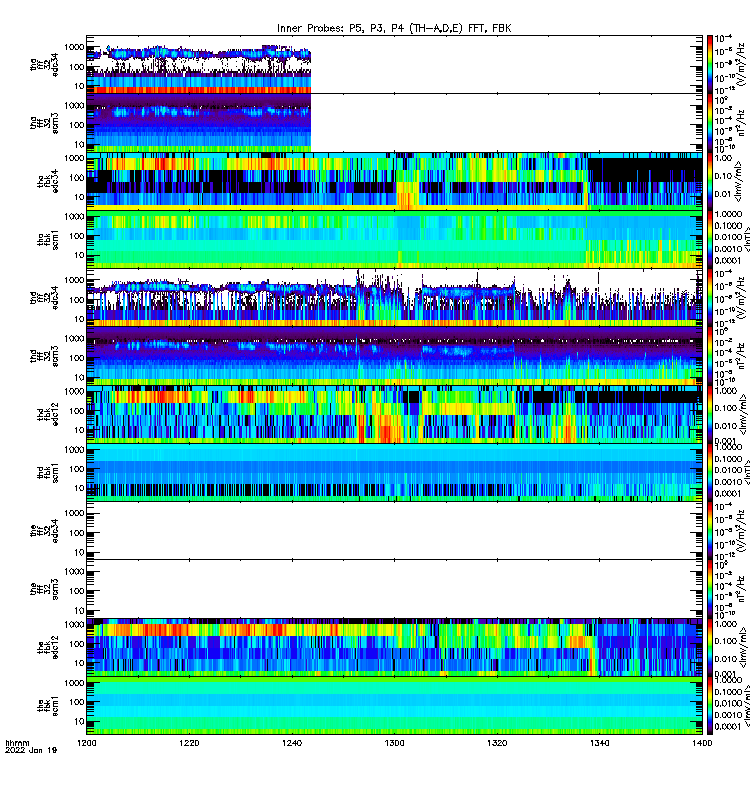The image size is (750, 800).
Task: Click the 'the fbk edc12' panel label
Action: (x=47, y=647)
